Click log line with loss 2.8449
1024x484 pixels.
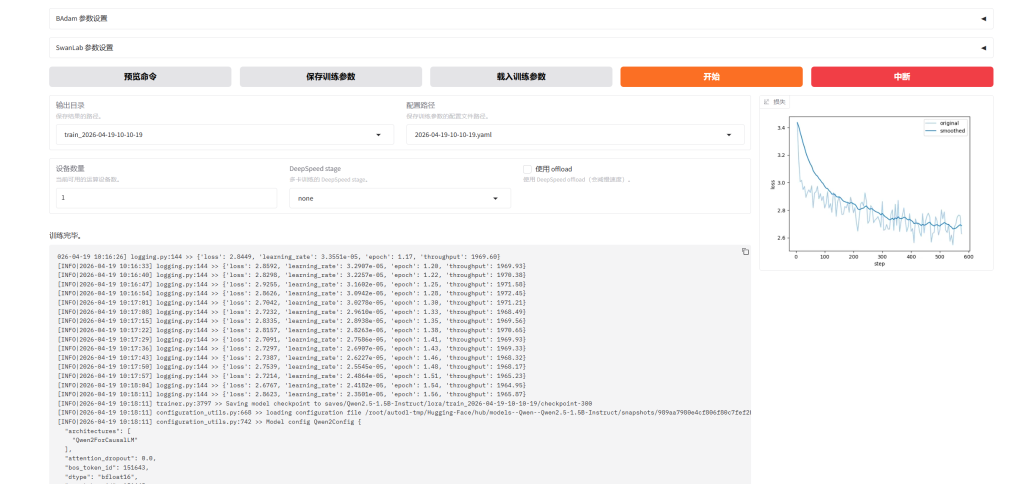278,257
